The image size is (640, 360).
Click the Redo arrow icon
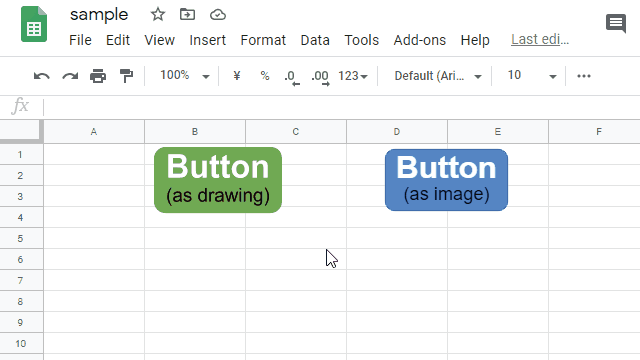(70, 76)
